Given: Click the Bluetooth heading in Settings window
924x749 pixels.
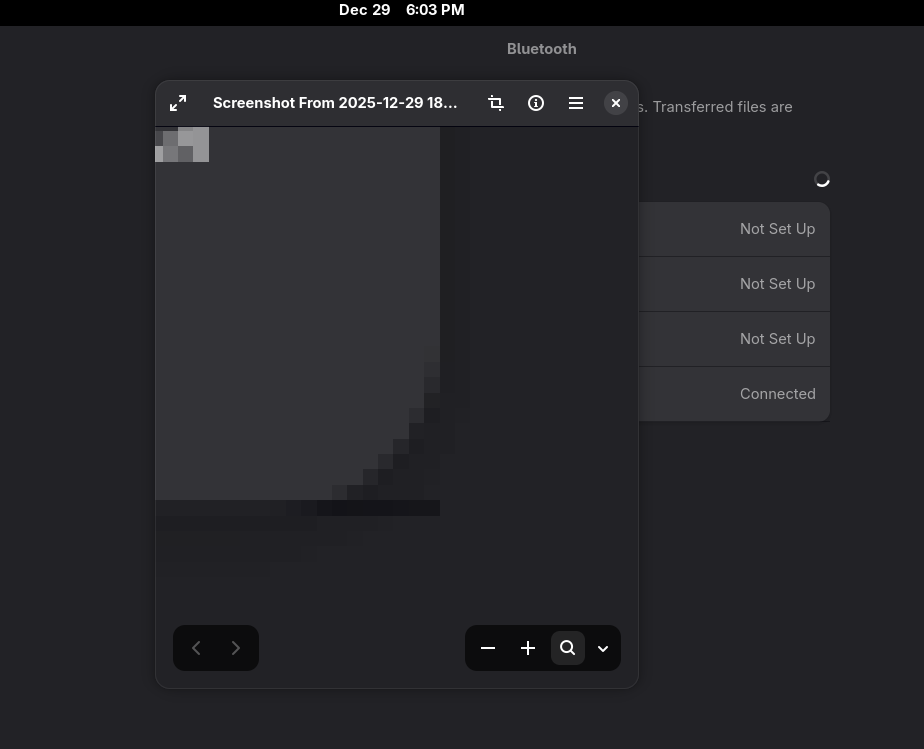Looking at the screenshot, I should 542,49.
